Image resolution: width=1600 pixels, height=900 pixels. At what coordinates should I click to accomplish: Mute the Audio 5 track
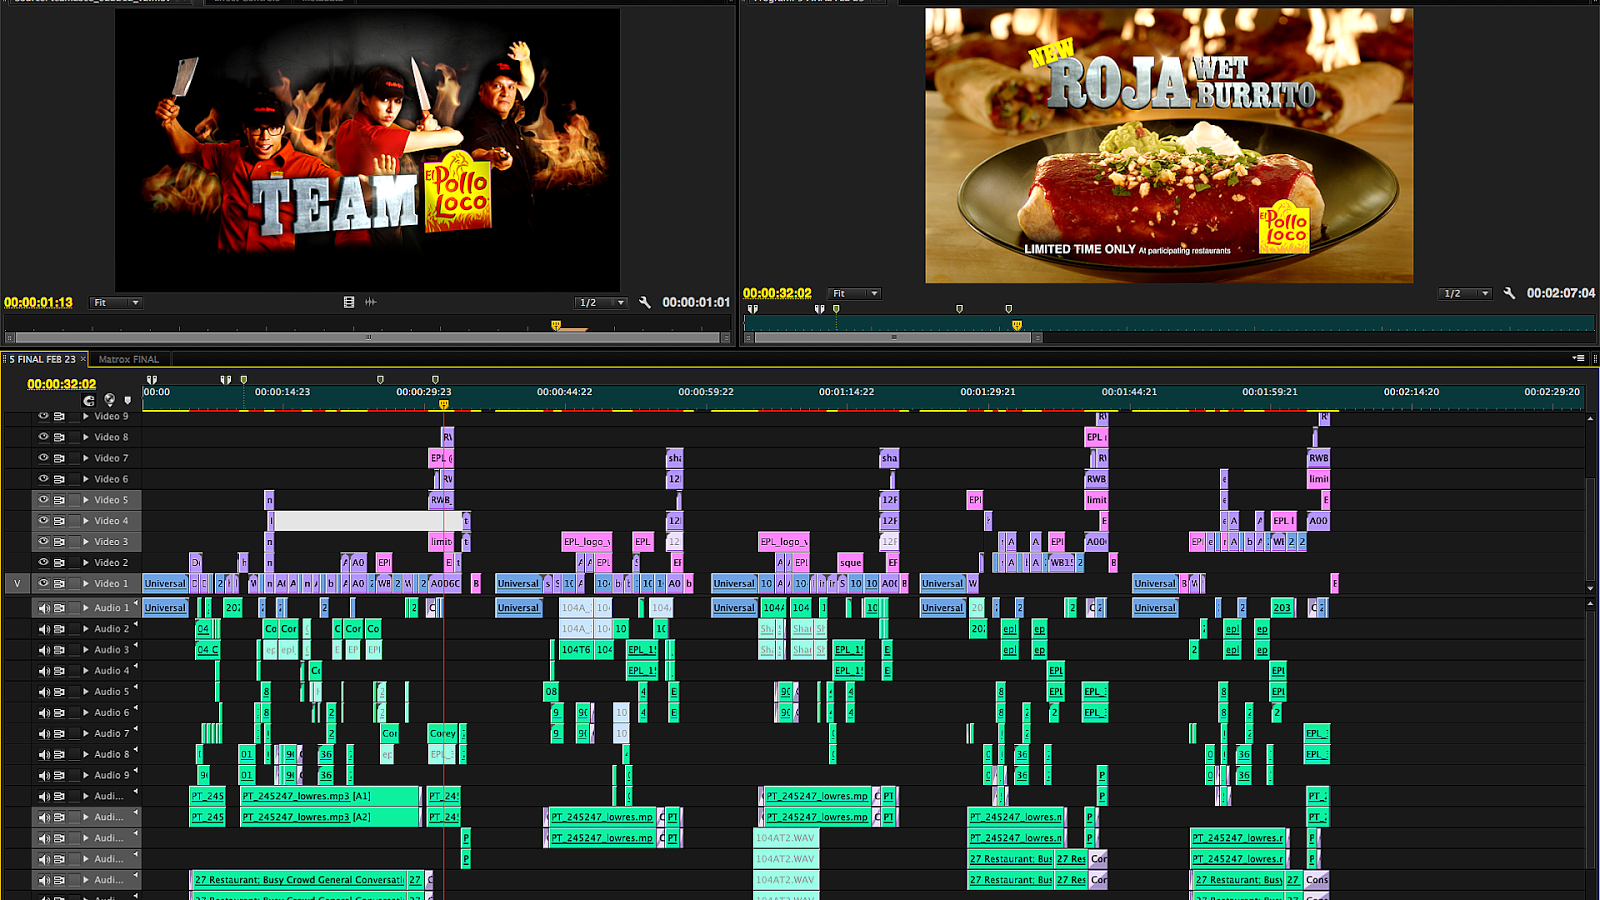tap(43, 692)
